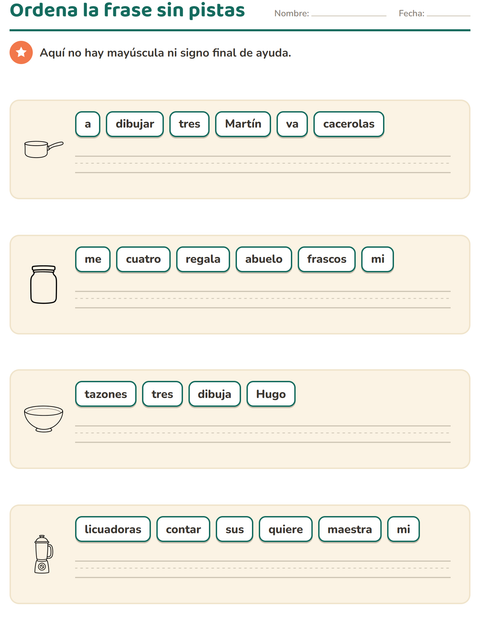The image size is (480, 620).
Task: Click the bowl illustration
Action: 43,419
